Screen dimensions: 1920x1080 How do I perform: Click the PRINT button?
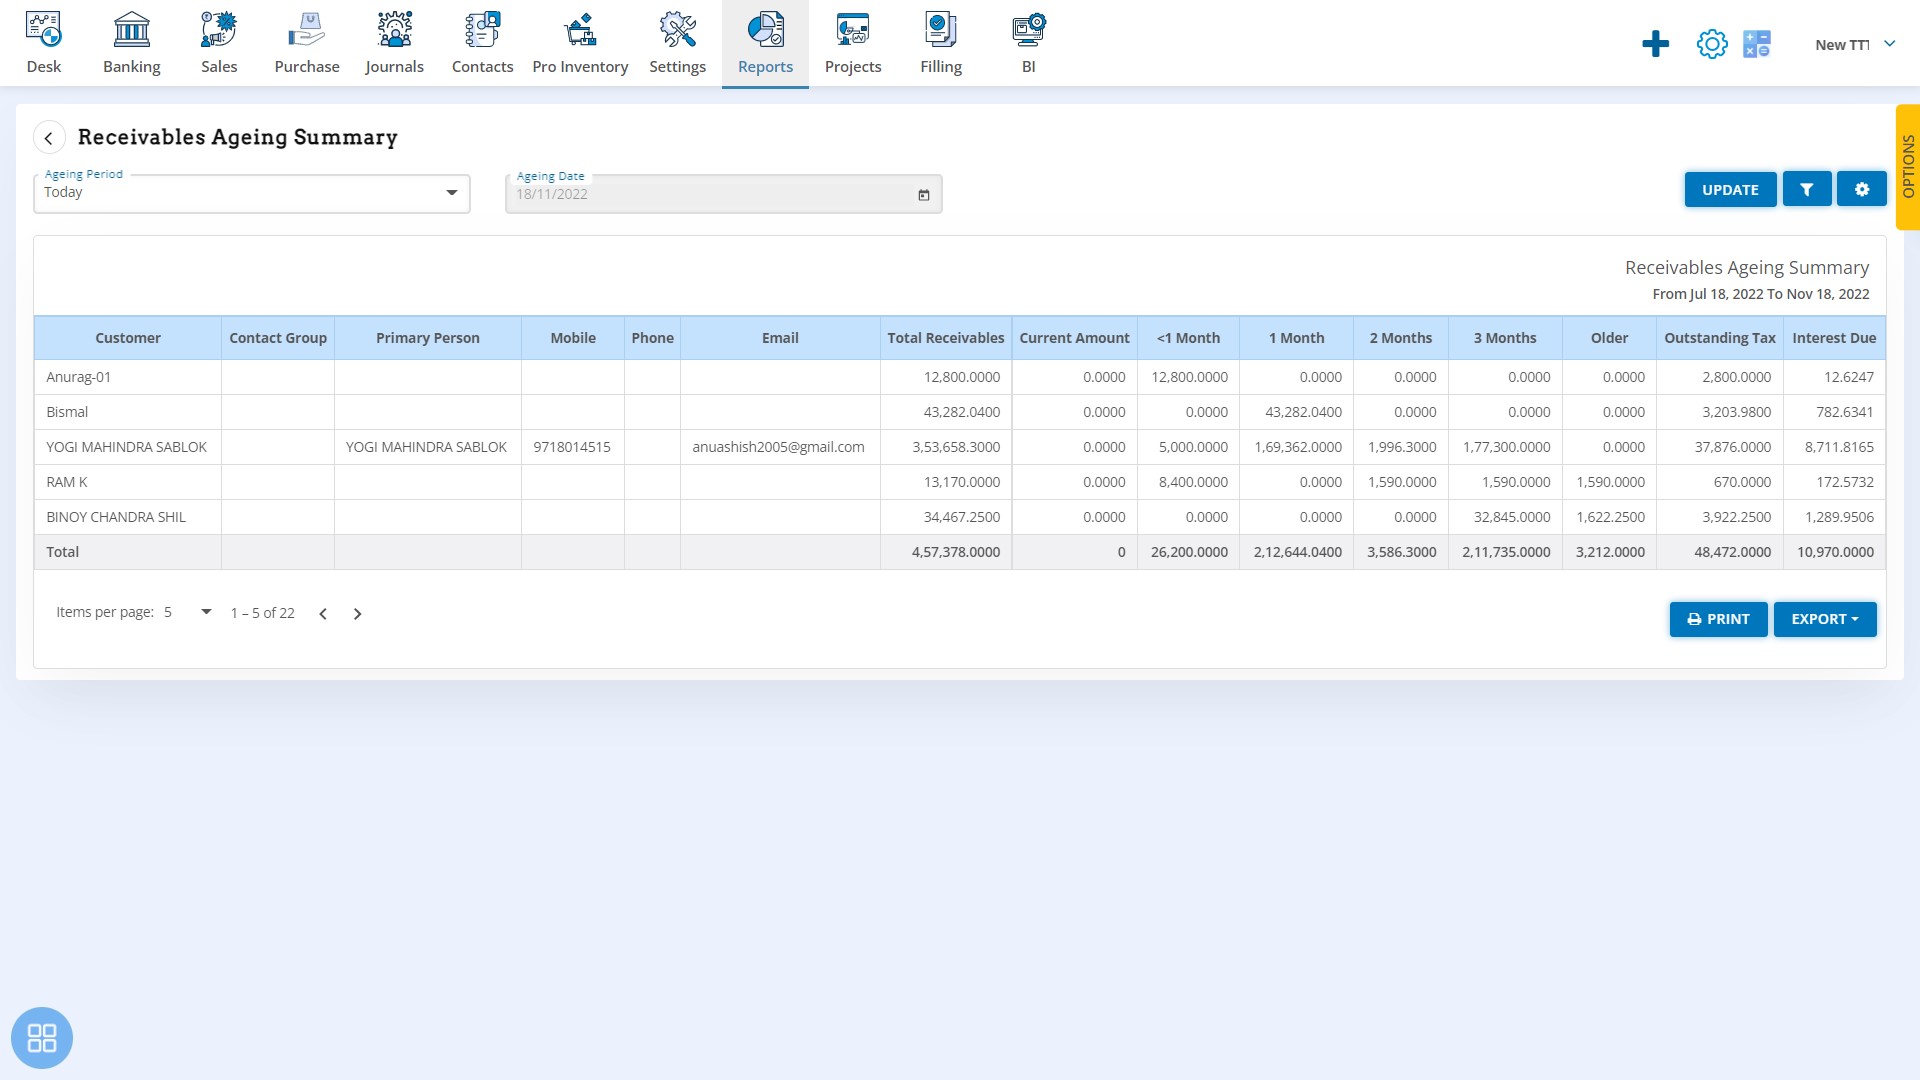point(1718,618)
